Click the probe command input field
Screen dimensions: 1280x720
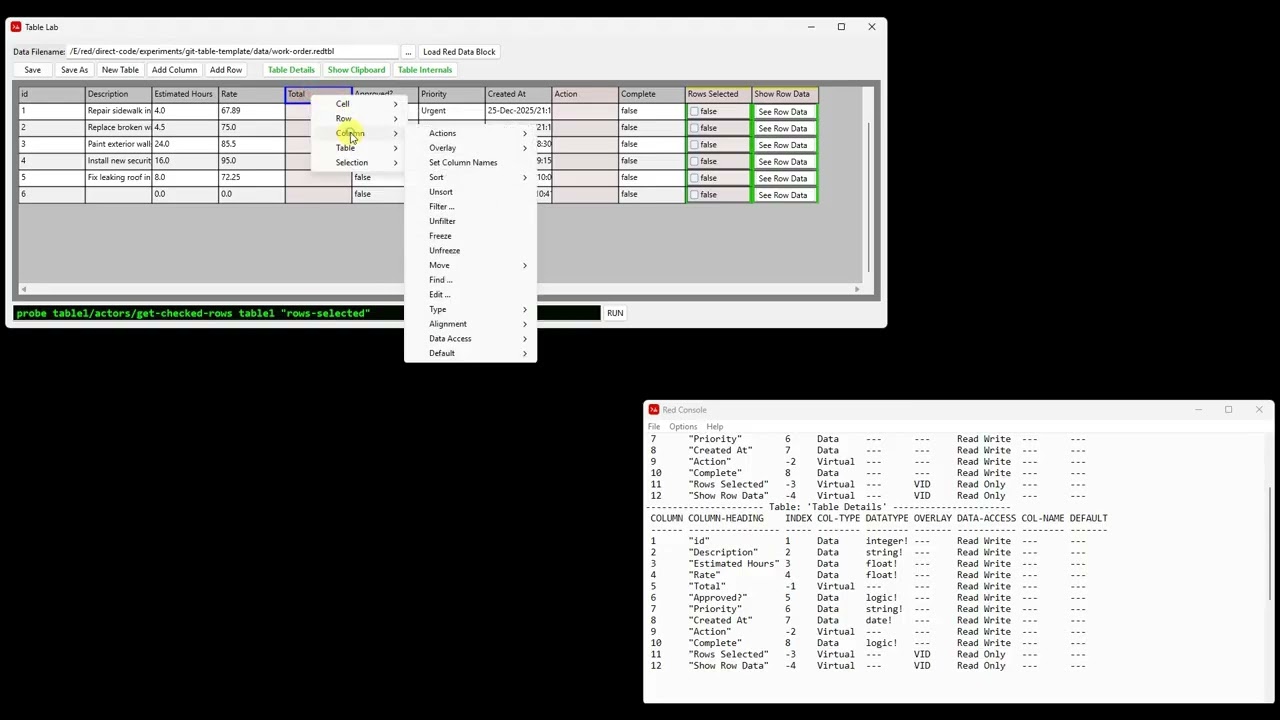(307, 313)
